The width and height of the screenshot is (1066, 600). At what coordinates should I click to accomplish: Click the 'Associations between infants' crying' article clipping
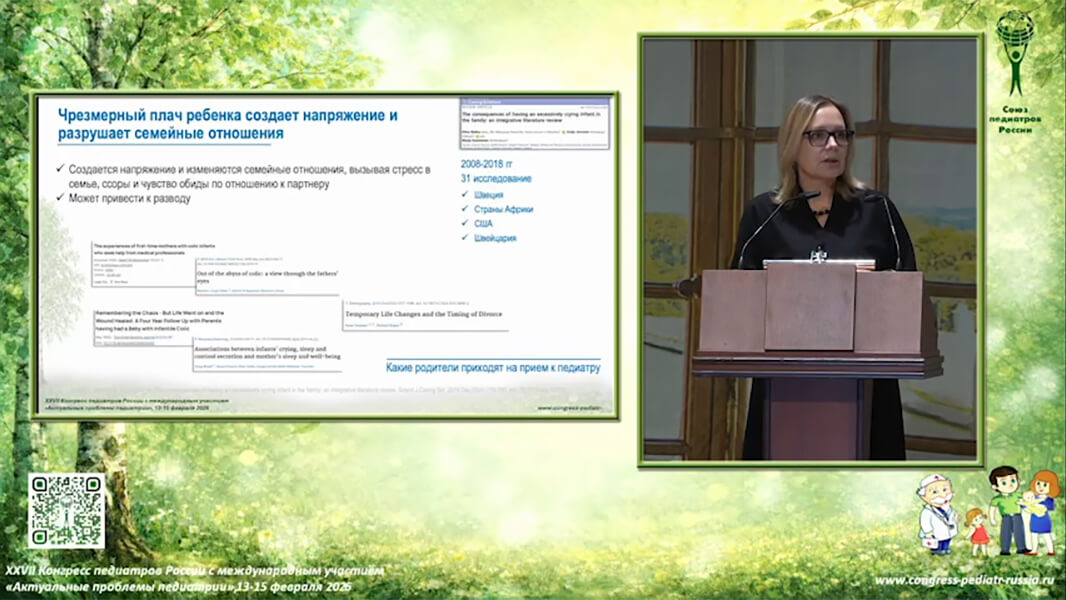[x=267, y=353]
